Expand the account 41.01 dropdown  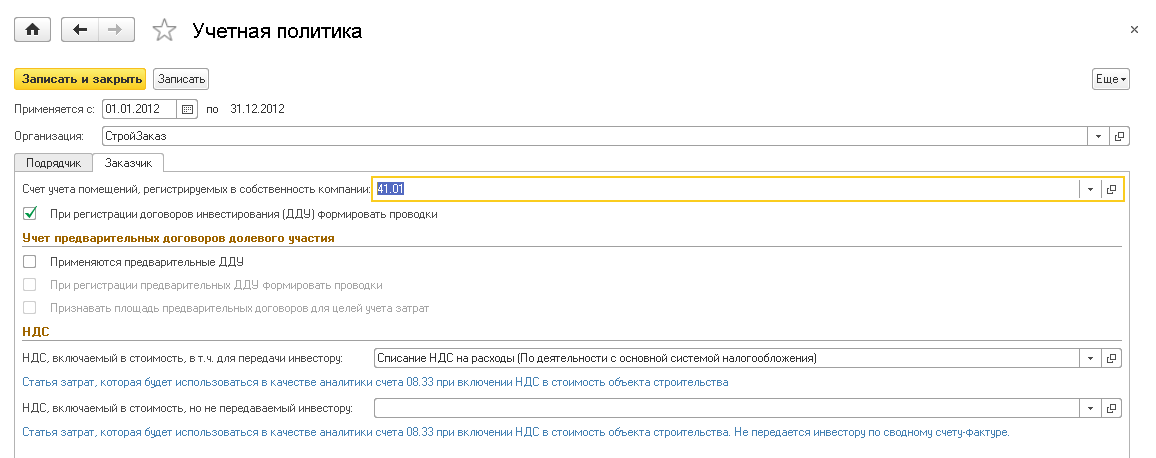pyautogui.click(x=1088, y=189)
